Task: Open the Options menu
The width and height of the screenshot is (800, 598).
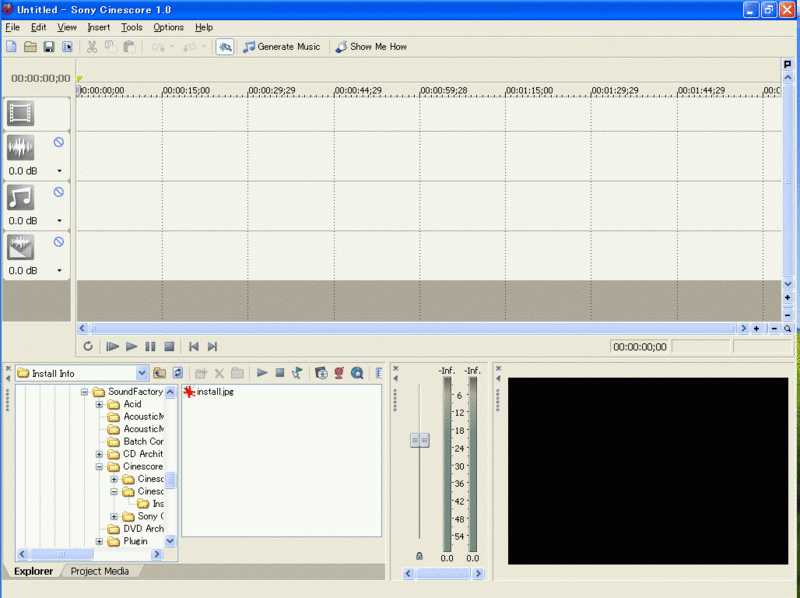Action: pos(168,28)
